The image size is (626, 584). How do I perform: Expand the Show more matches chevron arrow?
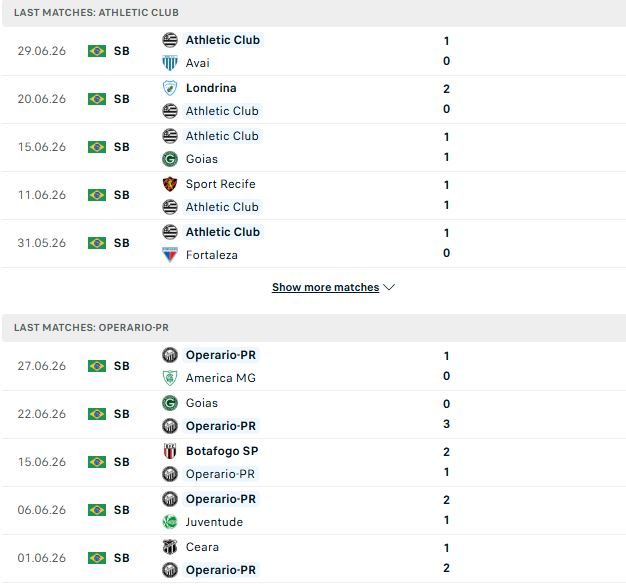point(389,287)
